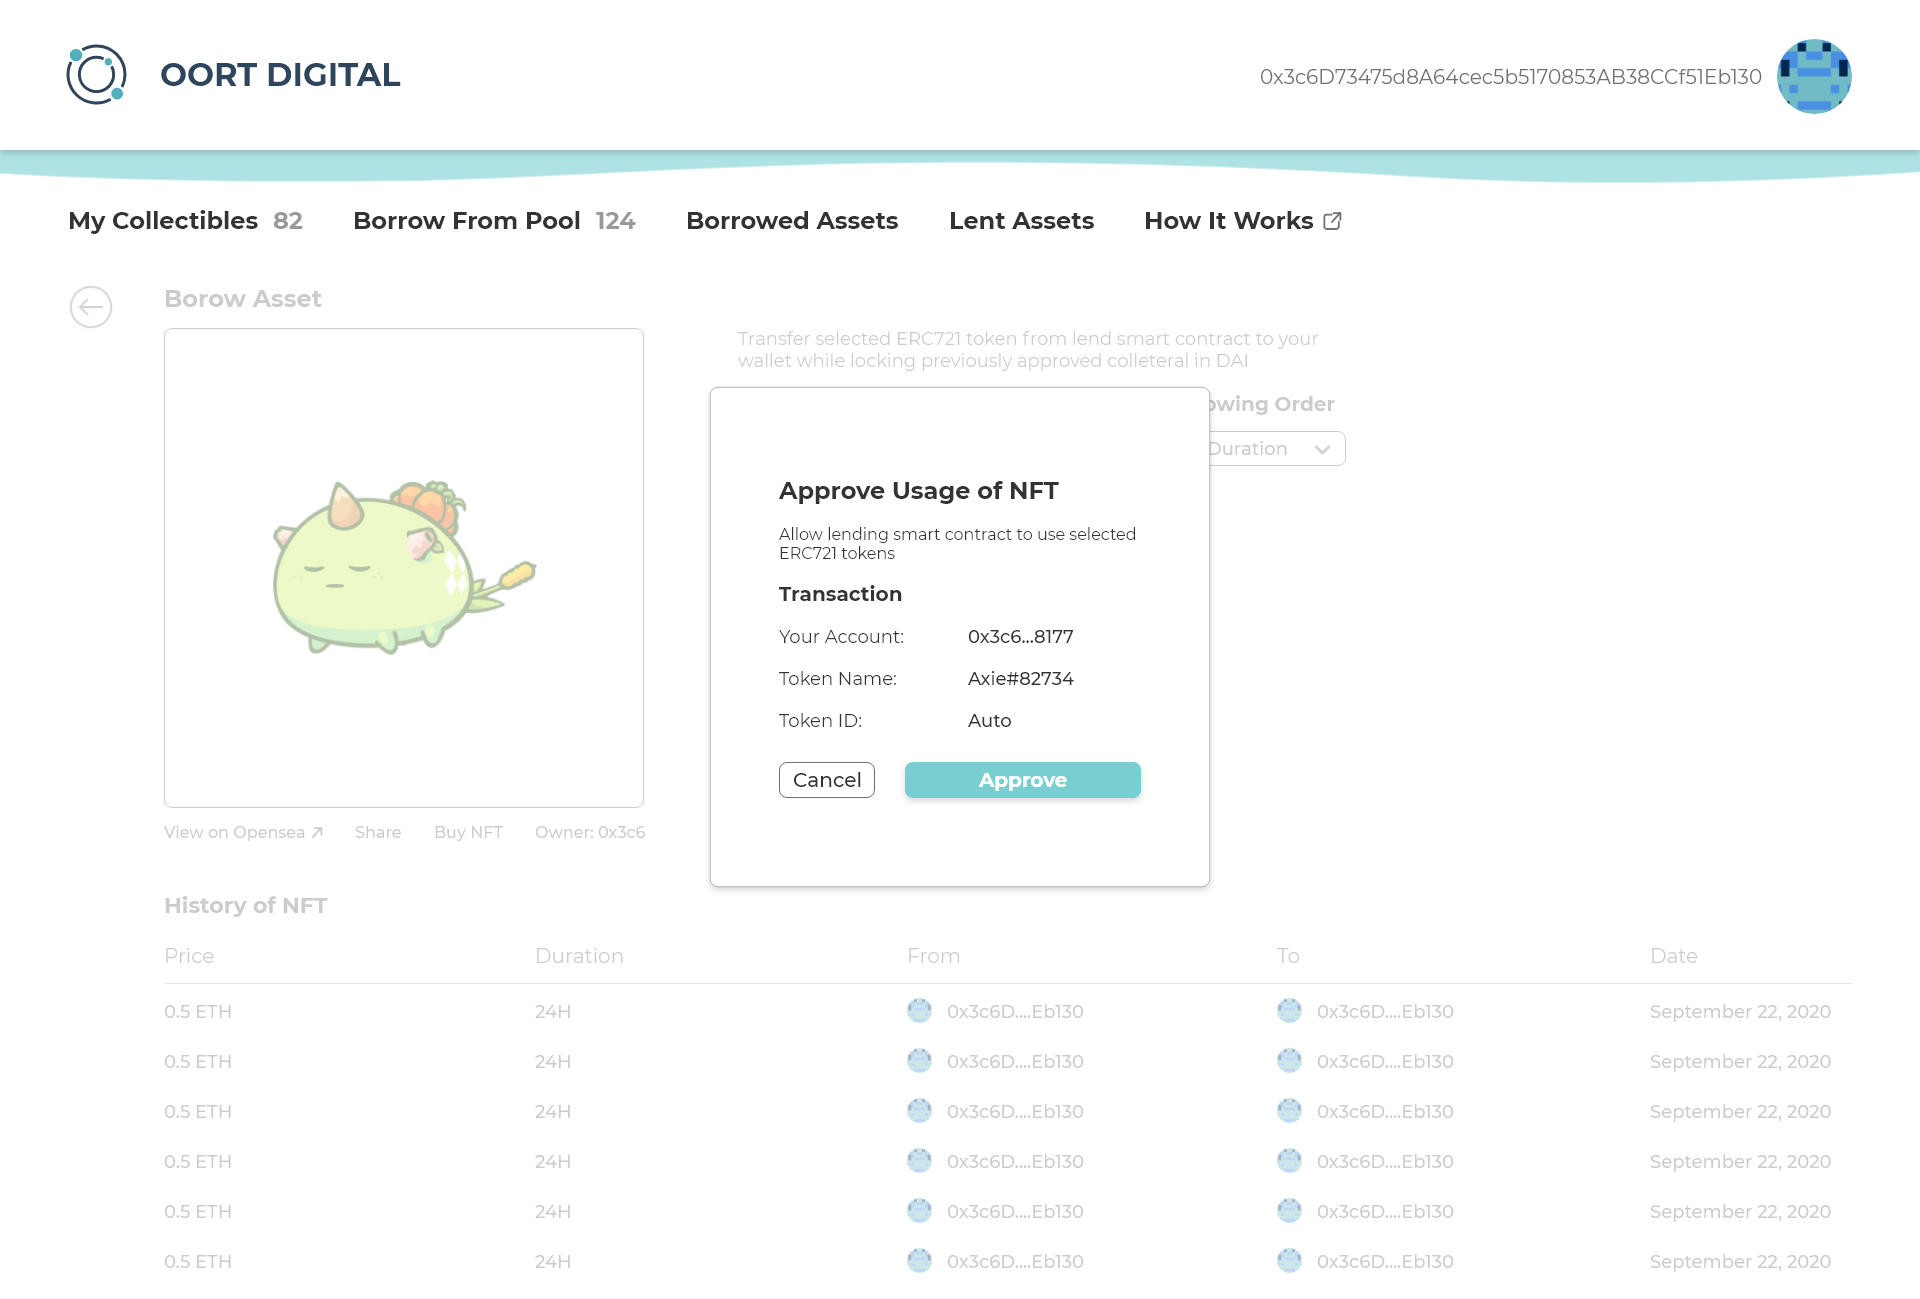
Task: Click the external link icon beside How It Works
Action: (x=1332, y=221)
